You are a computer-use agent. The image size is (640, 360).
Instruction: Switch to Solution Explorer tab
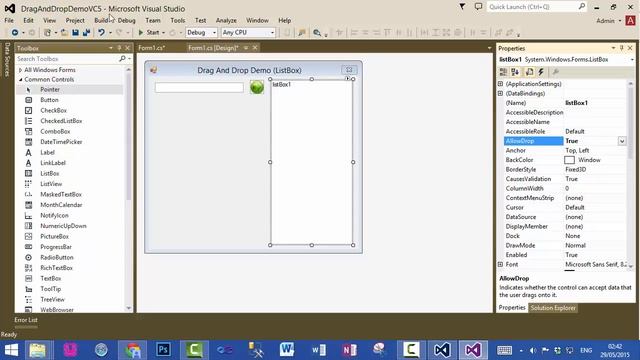(553, 308)
